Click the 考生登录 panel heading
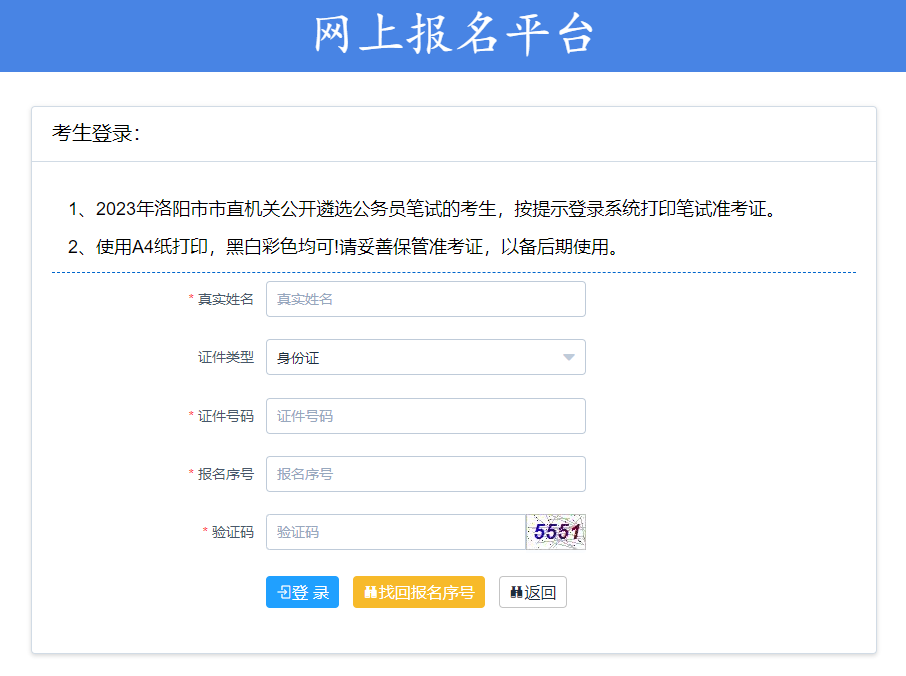 (96, 134)
